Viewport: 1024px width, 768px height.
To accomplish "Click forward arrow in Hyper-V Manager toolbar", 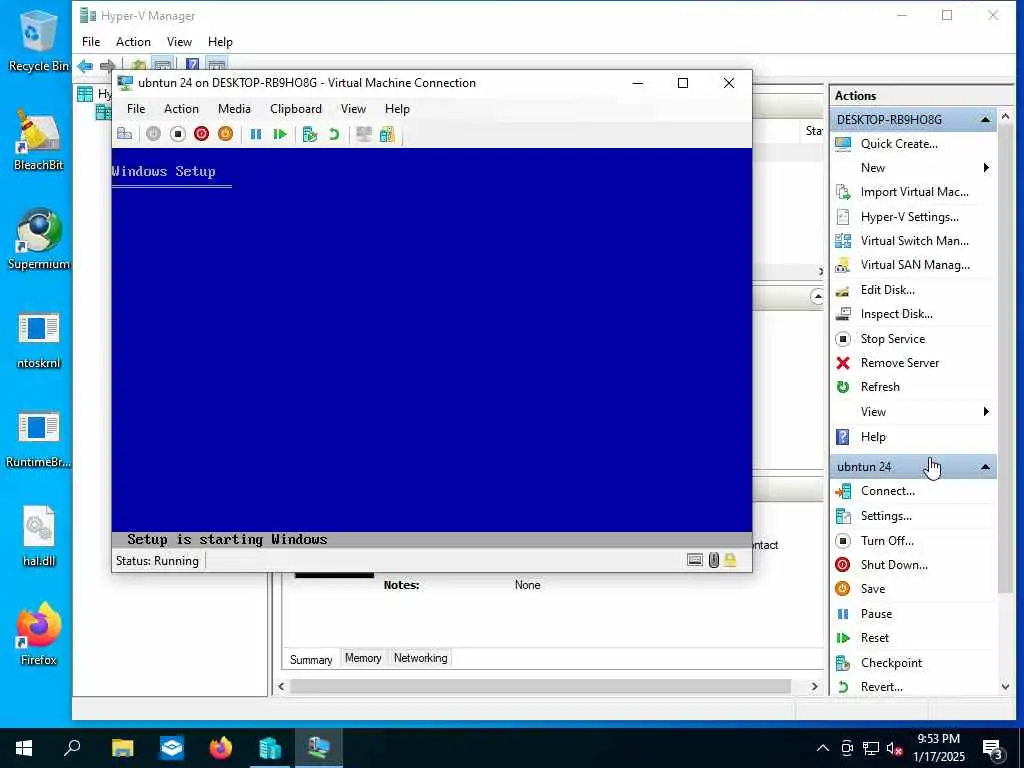I will click(x=108, y=65).
